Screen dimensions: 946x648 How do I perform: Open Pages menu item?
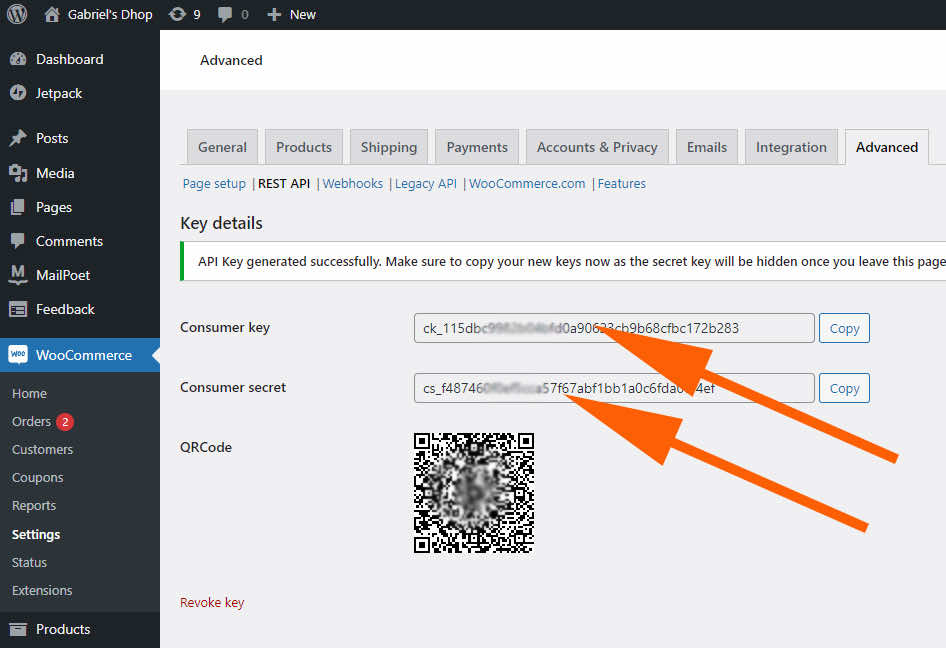54,208
